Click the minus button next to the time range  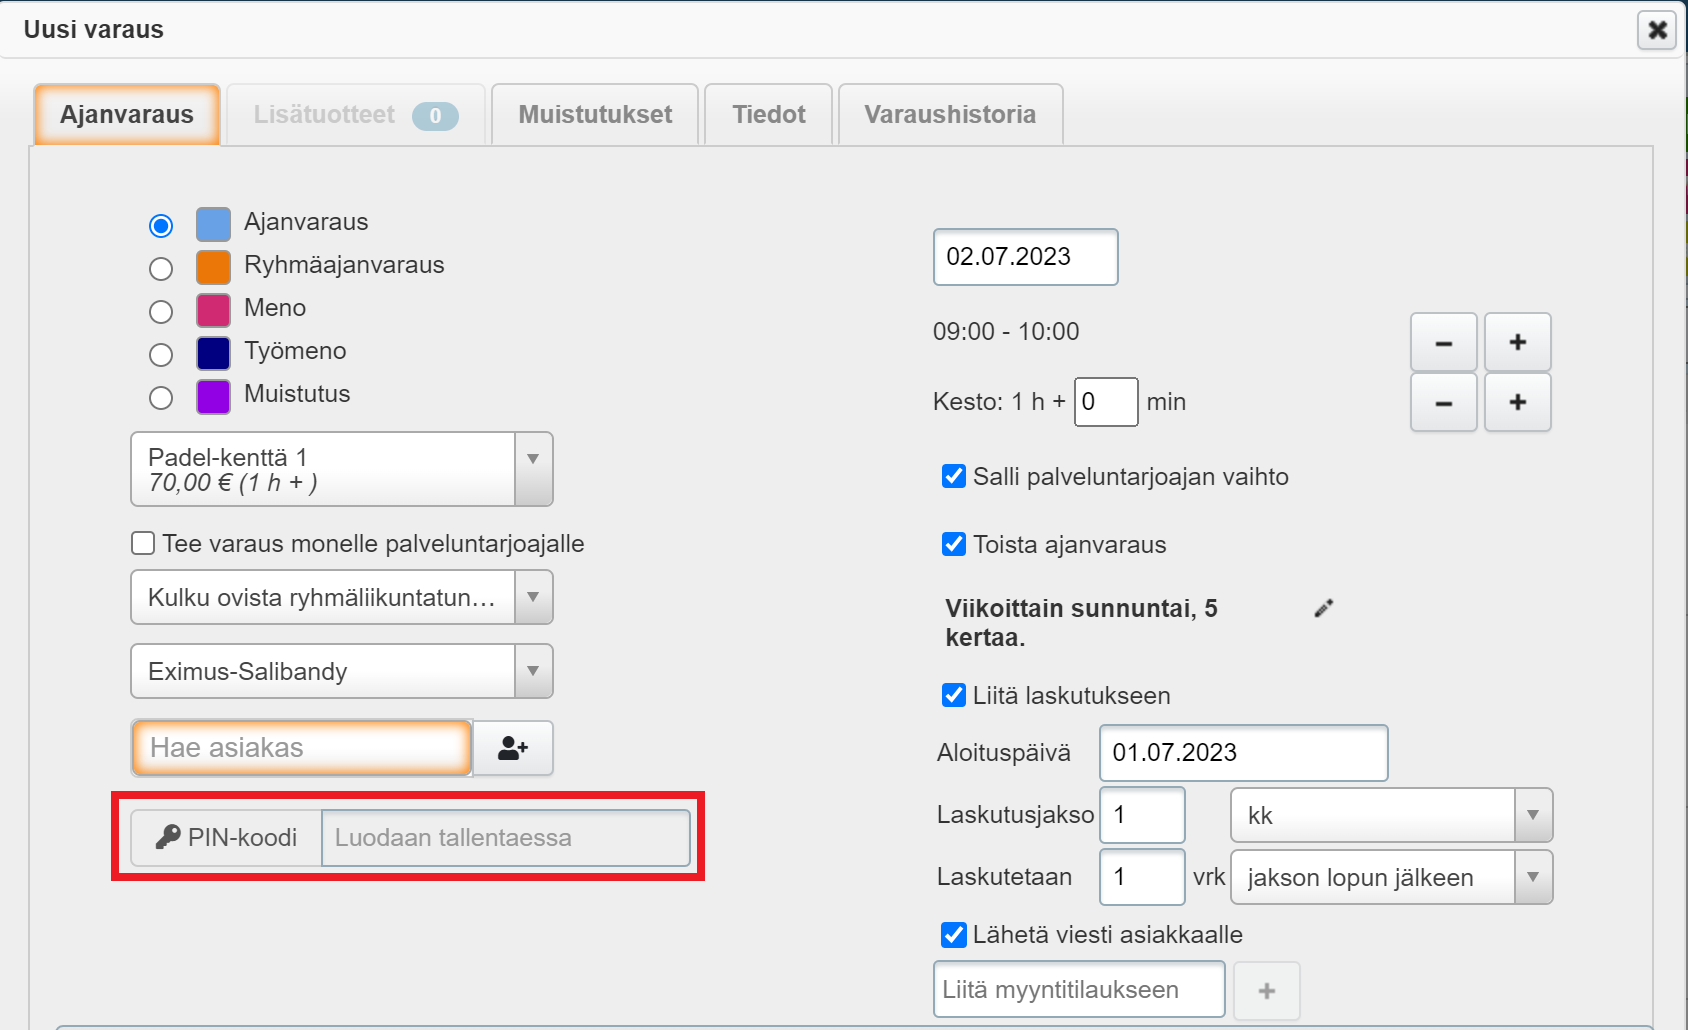coord(1443,342)
